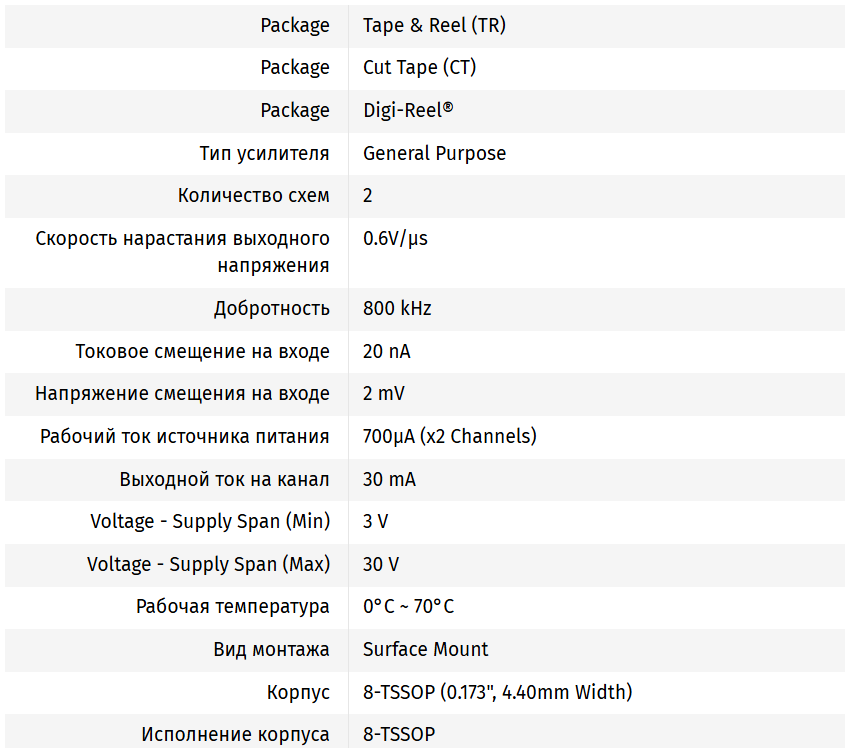Viewport: 845px width, 748px height.
Task: Select the 0.6V/µs slew rate value
Action: pos(395,239)
